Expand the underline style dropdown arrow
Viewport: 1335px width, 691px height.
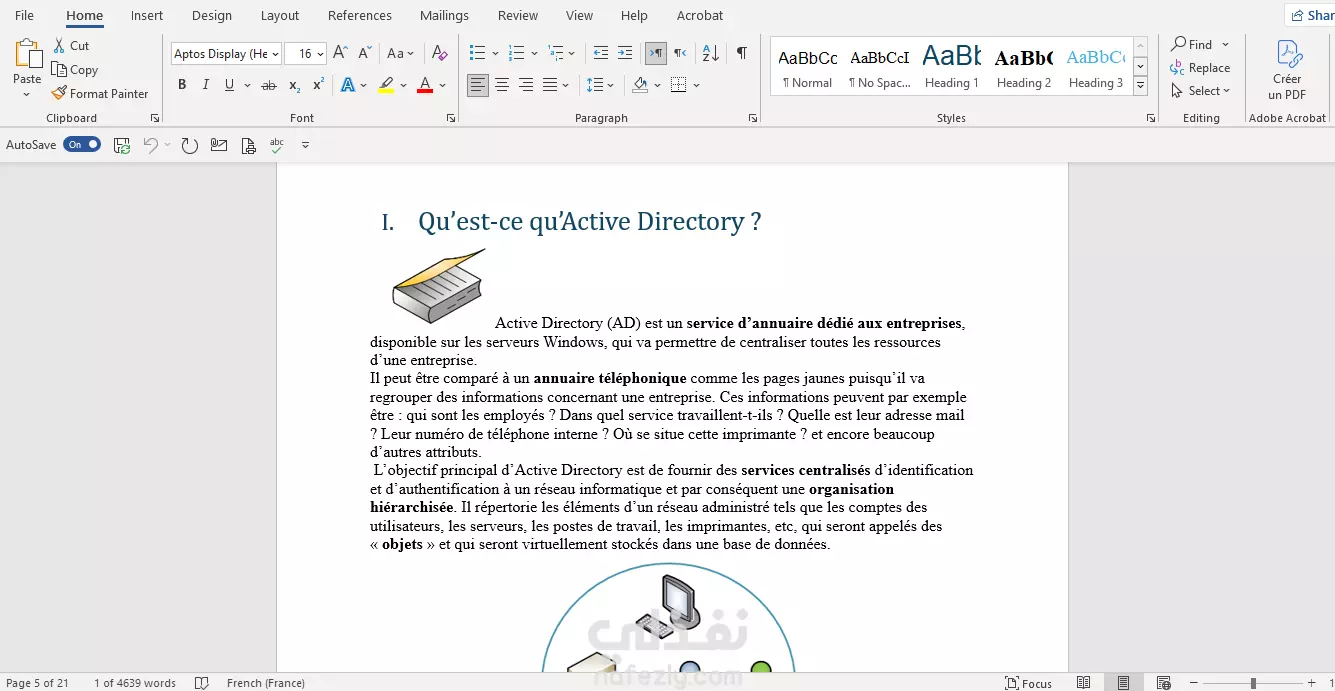[x=246, y=85]
